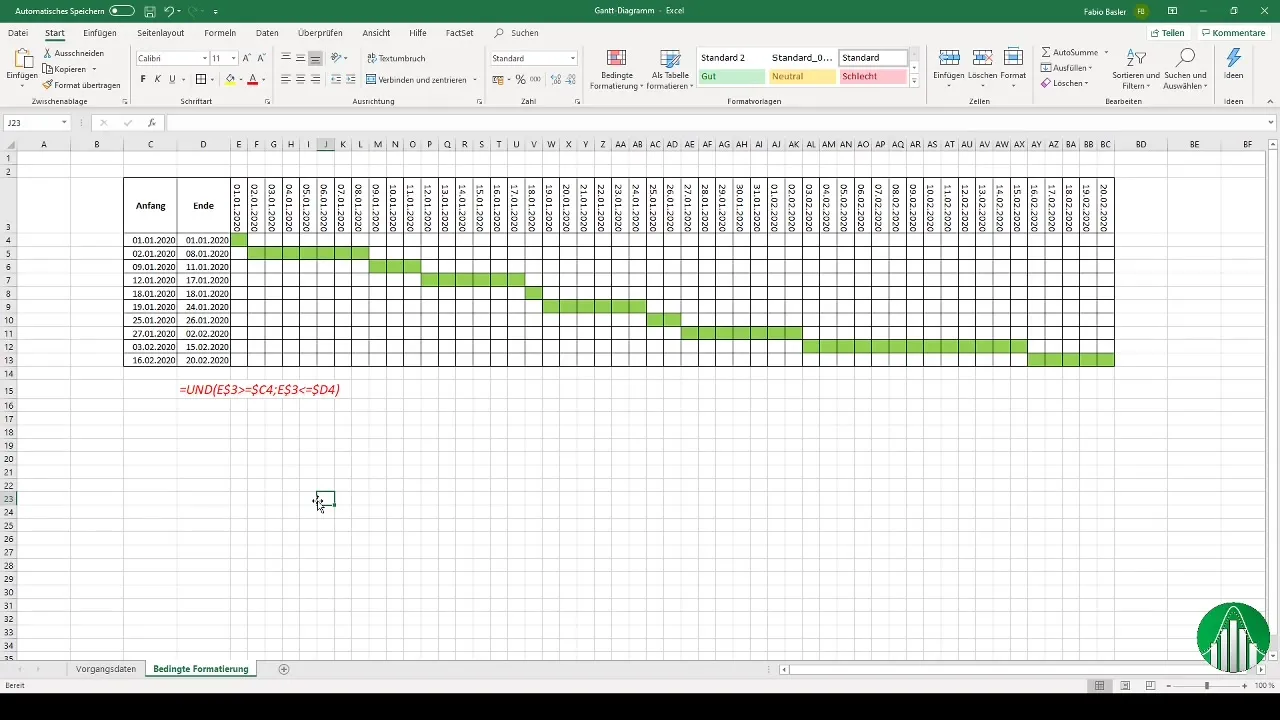Viewport: 1280px width, 720px height.
Task: Open the eraser Löschen dropdown
Action: [1064, 83]
